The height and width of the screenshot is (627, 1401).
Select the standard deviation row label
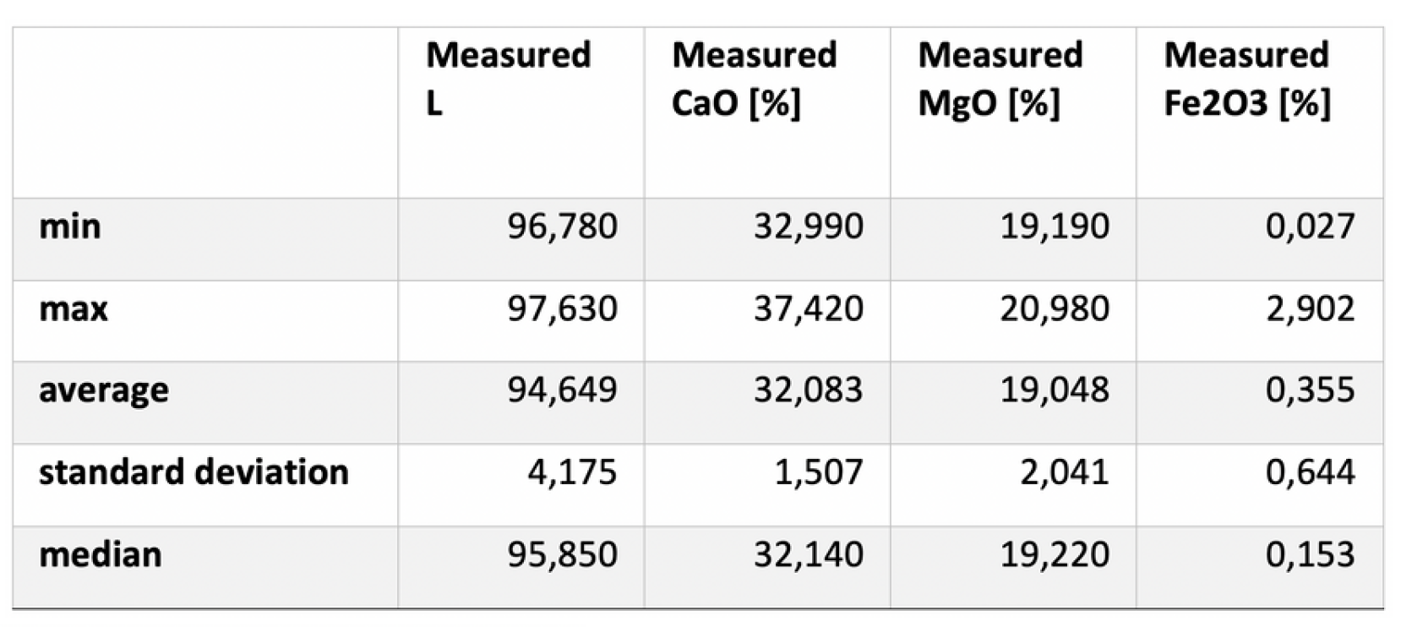(193, 471)
